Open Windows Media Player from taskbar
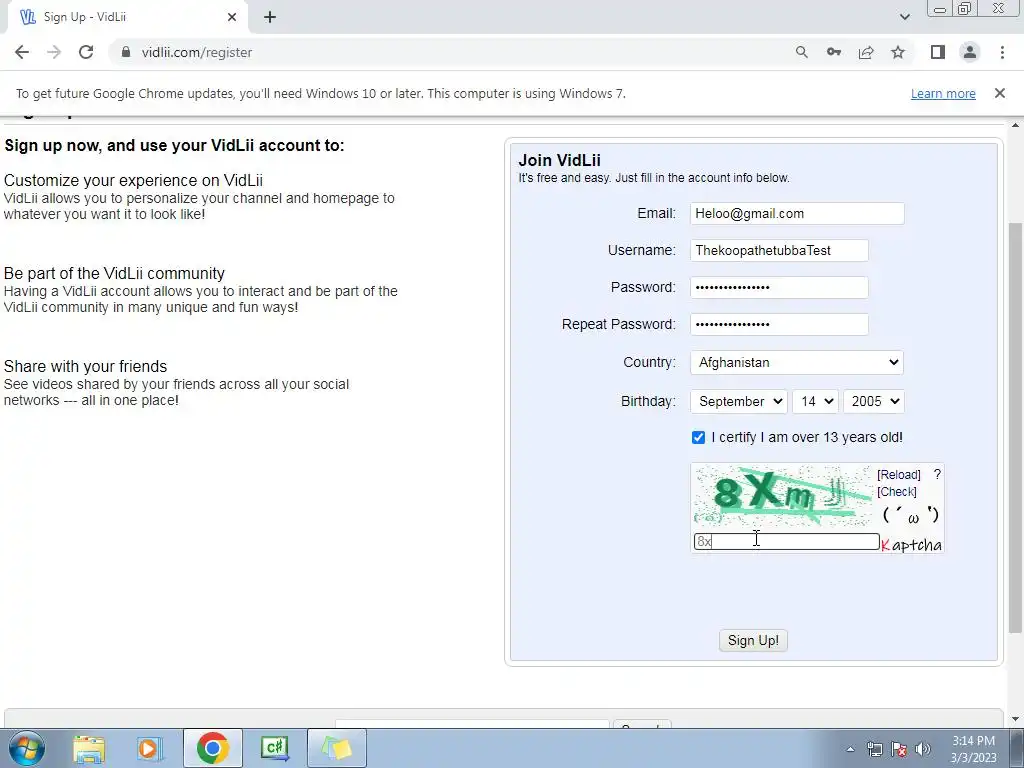Viewport: 1024px width, 768px height. (x=150, y=748)
